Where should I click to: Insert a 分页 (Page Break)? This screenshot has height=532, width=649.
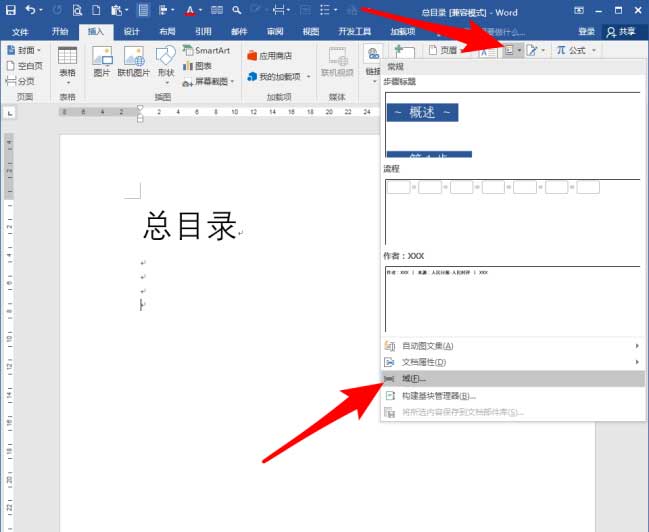click(20, 81)
